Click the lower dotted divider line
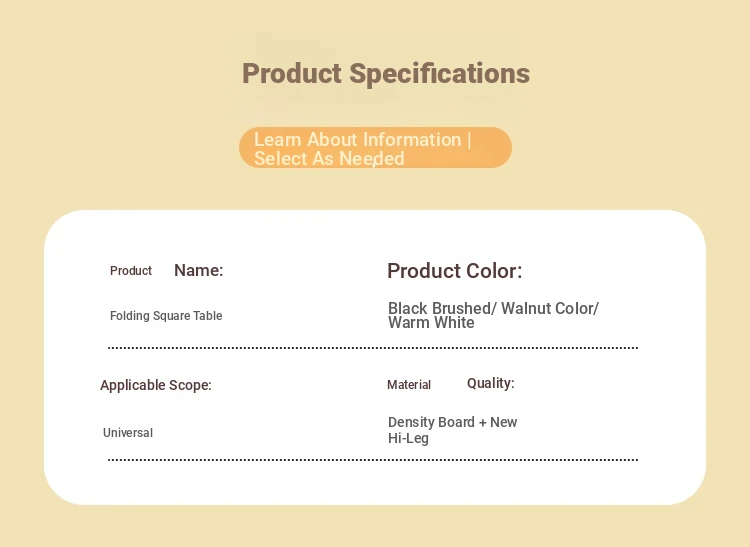Image resolution: width=750 pixels, height=547 pixels. click(373, 460)
